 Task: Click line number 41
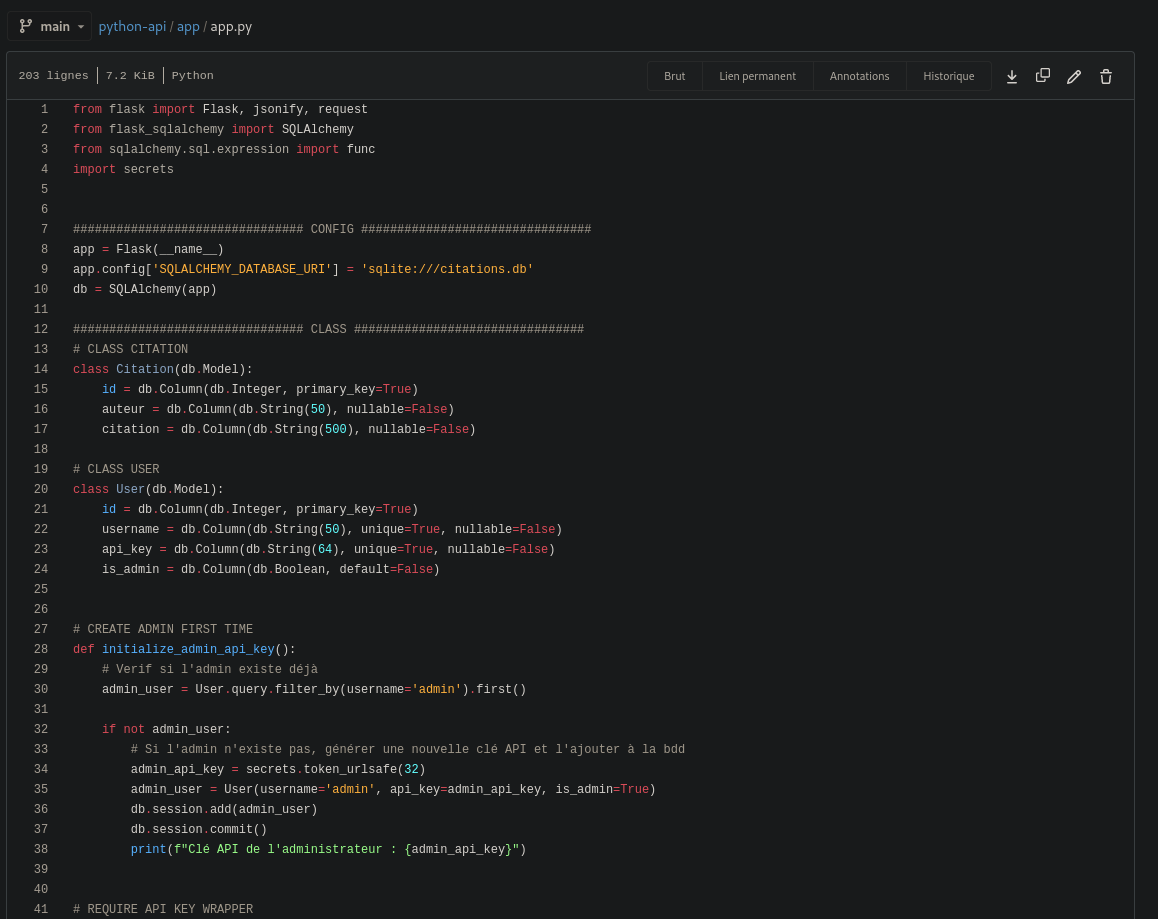41,909
